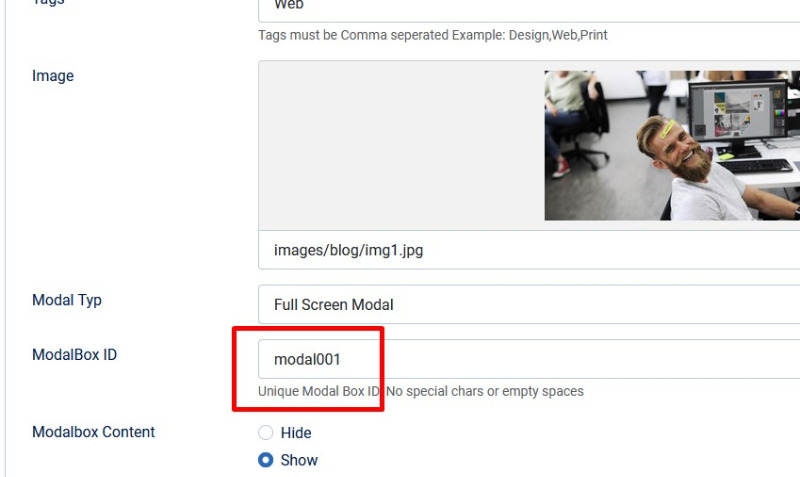
Task: Click the Tags input containing "Web"
Action: coord(528,6)
